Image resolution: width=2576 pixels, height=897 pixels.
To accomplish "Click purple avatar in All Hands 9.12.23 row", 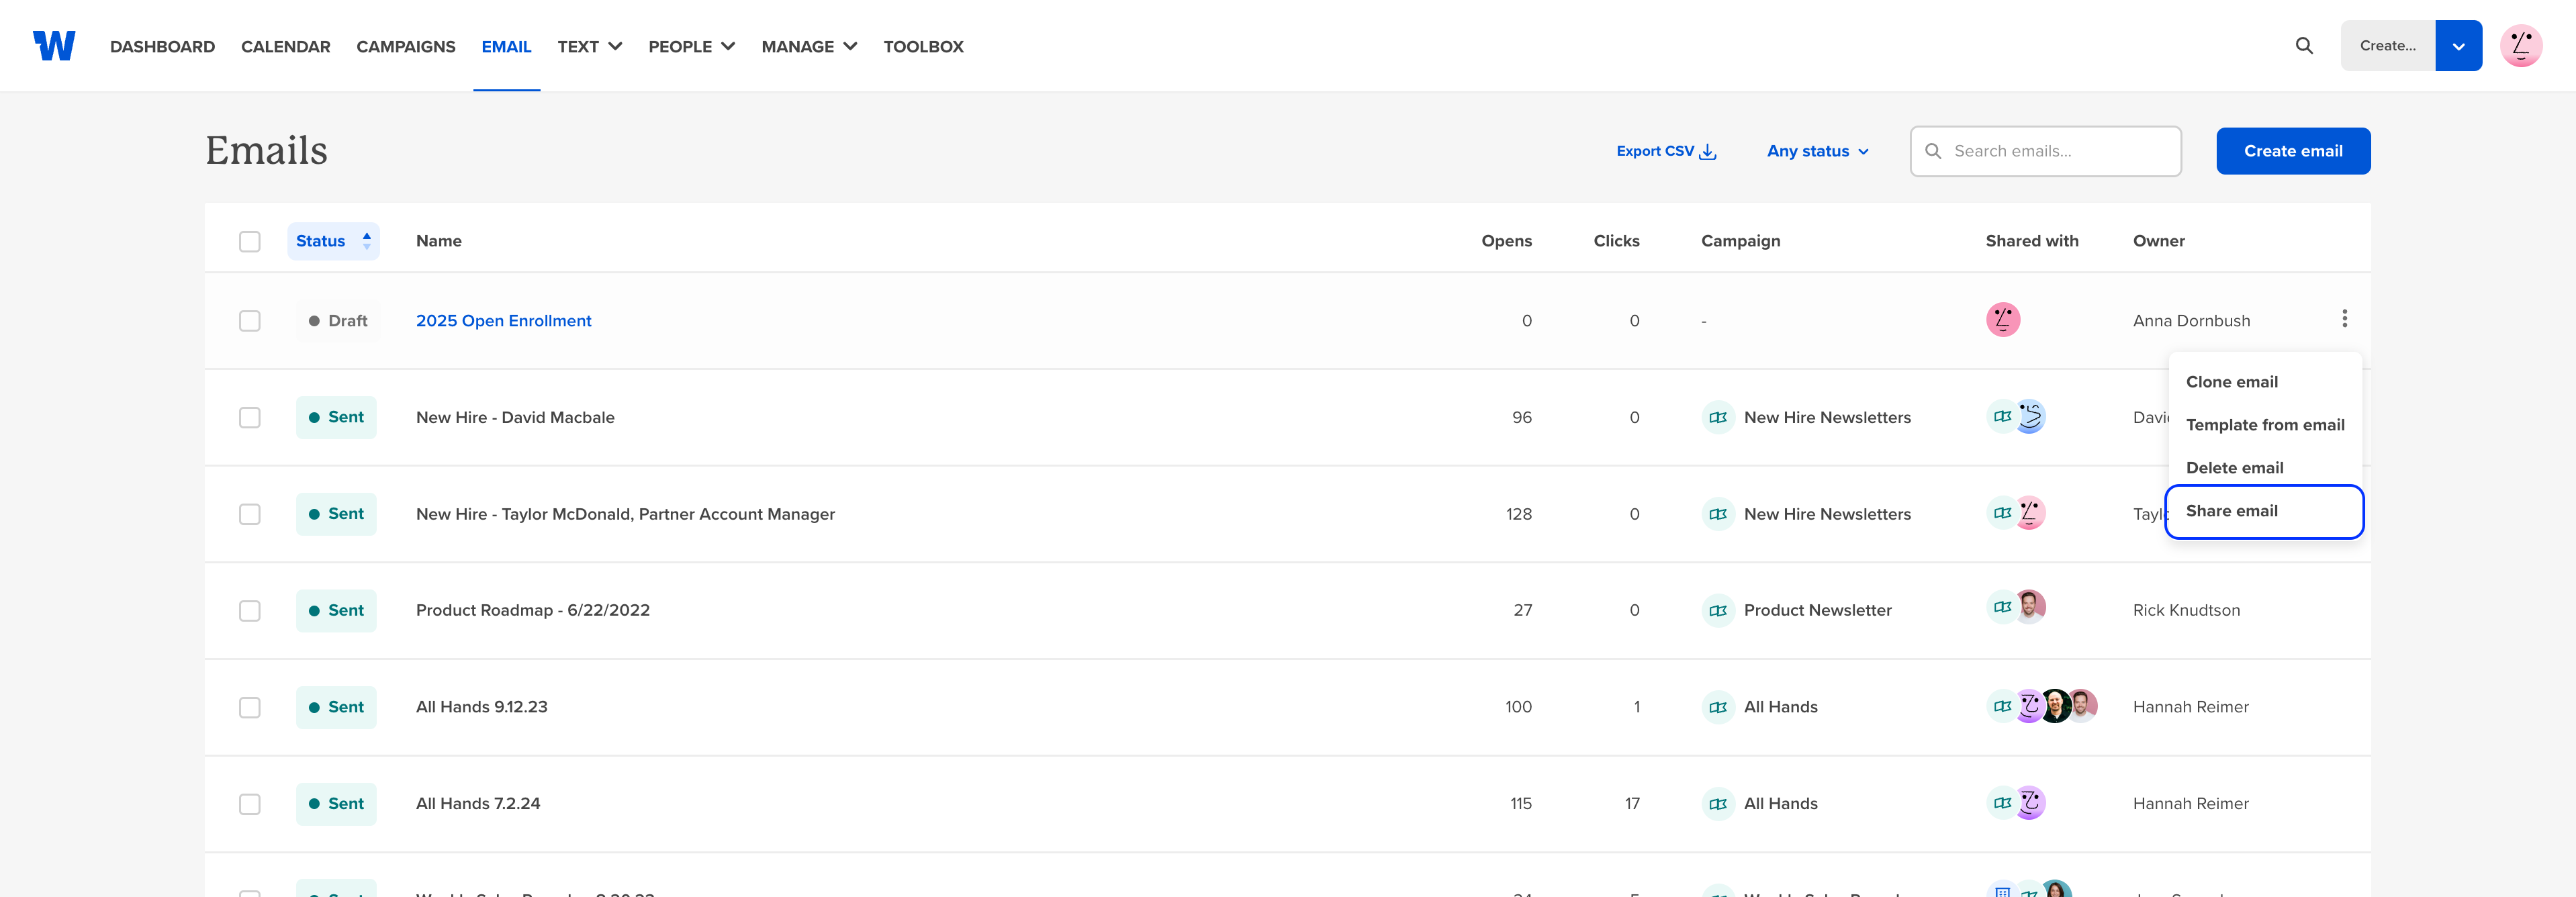I will point(2029,706).
